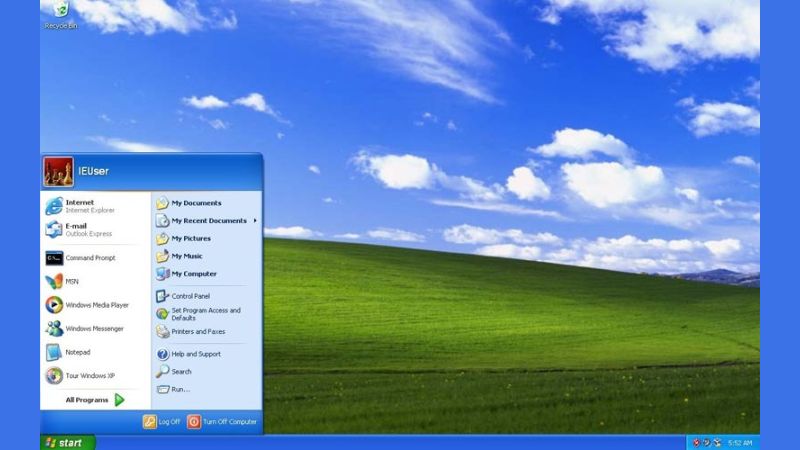Click the IEUser chess account picture

(58, 172)
